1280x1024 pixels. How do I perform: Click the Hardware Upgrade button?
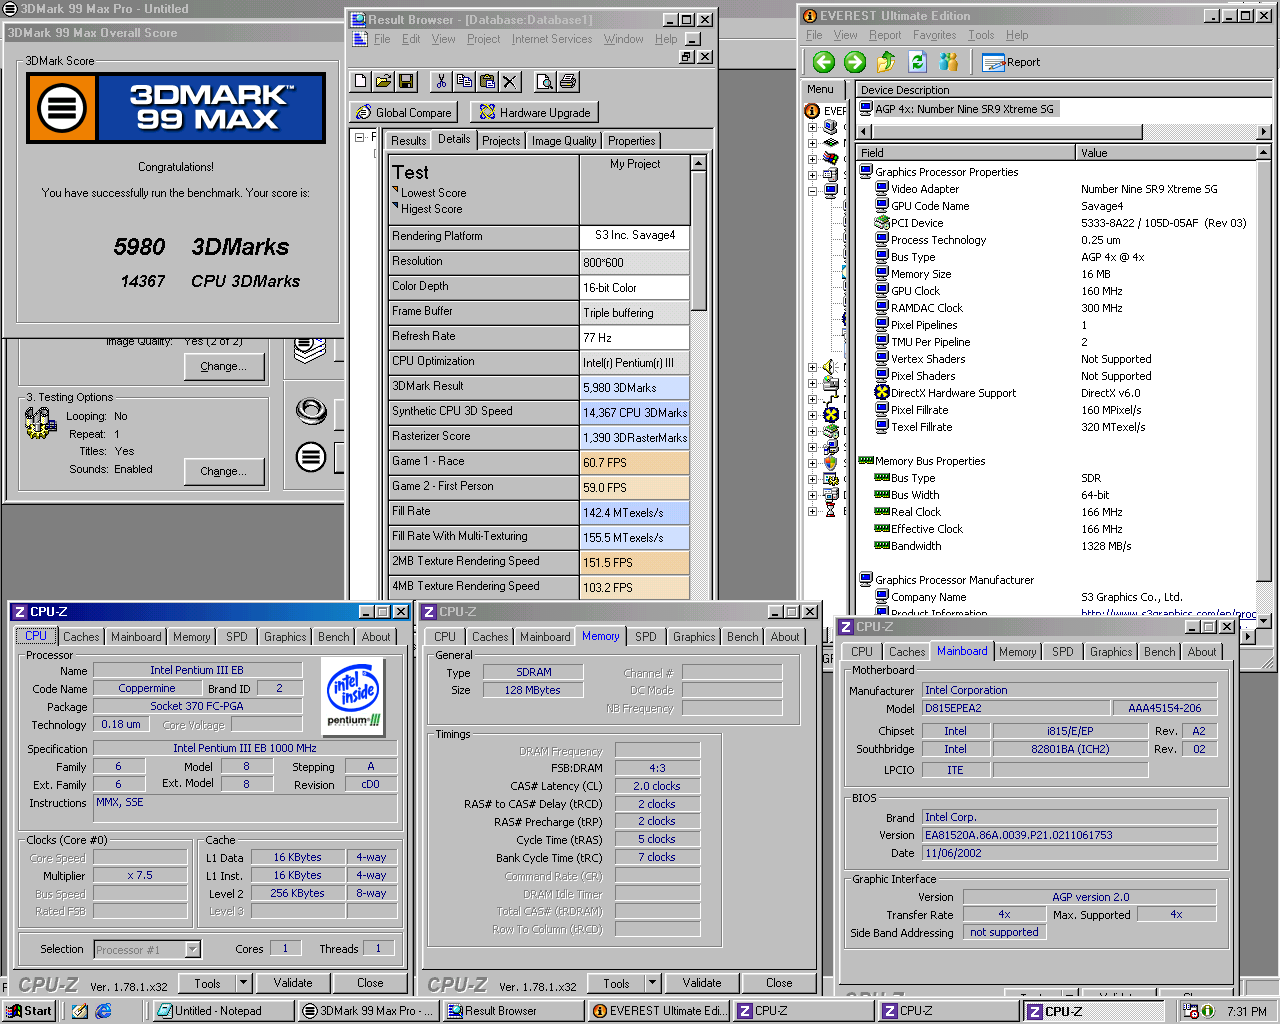tap(535, 112)
